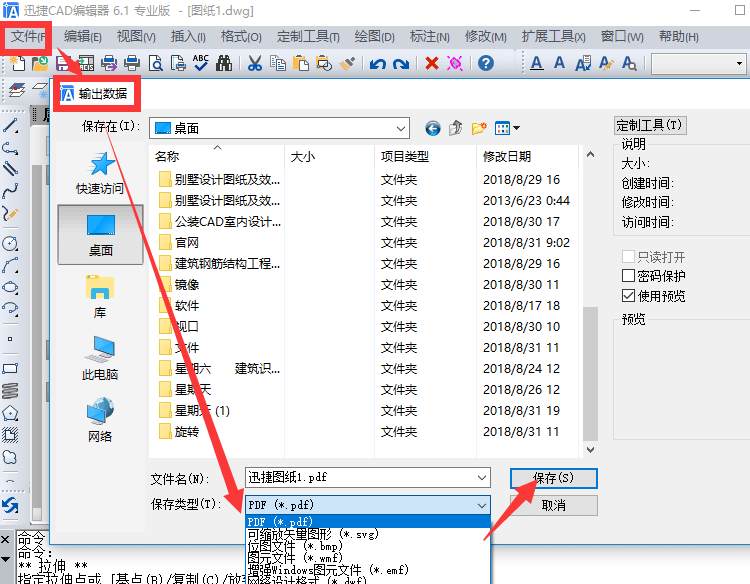Open the 绘图 menu
Viewport: 750px width, 584px height.
click(x=375, y=37)
